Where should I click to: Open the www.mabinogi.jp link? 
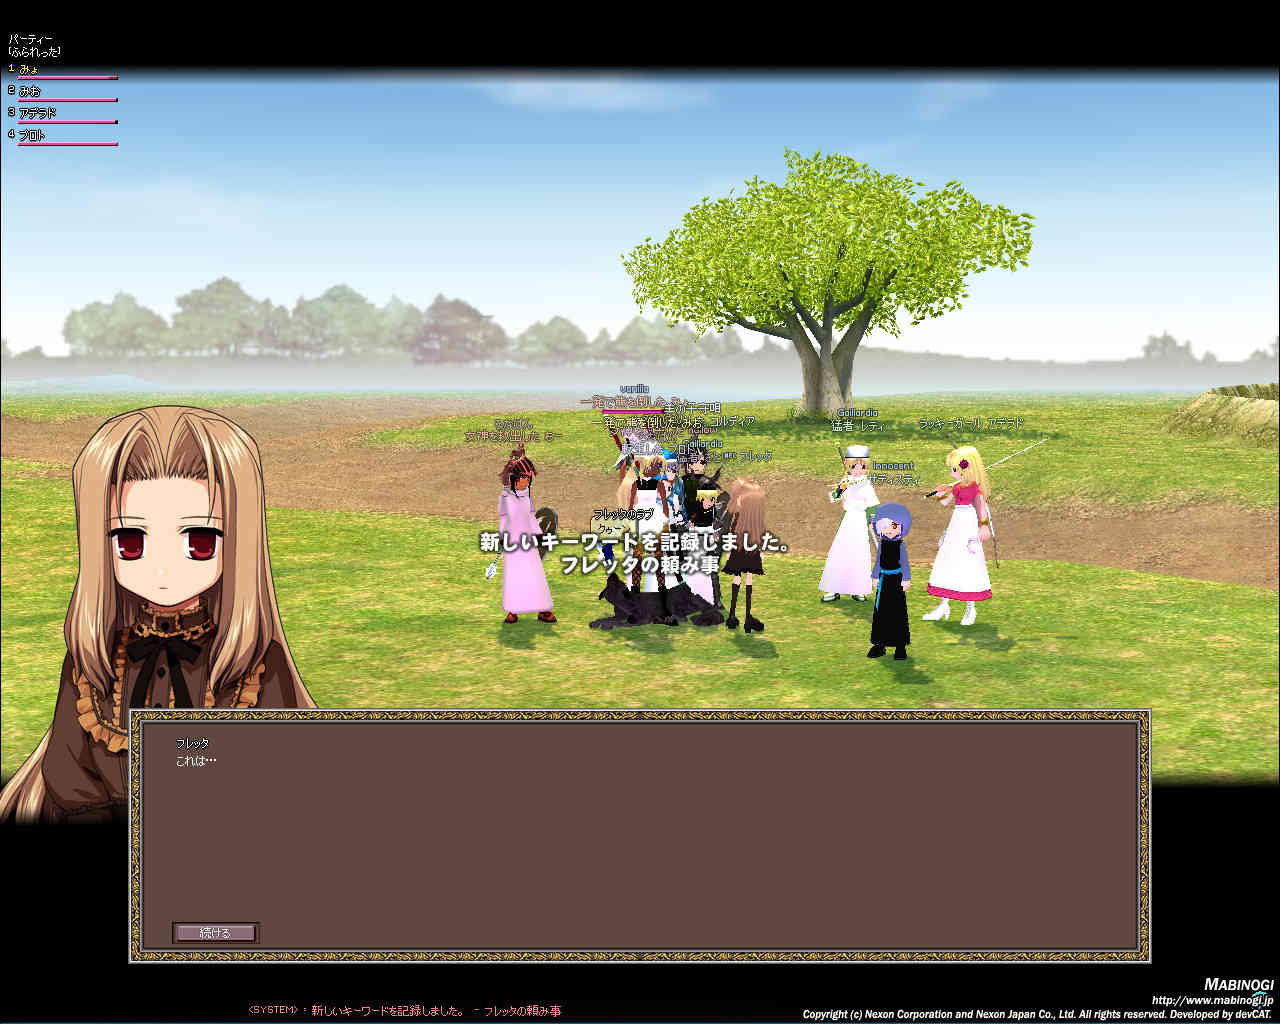pos(1212,1000)
